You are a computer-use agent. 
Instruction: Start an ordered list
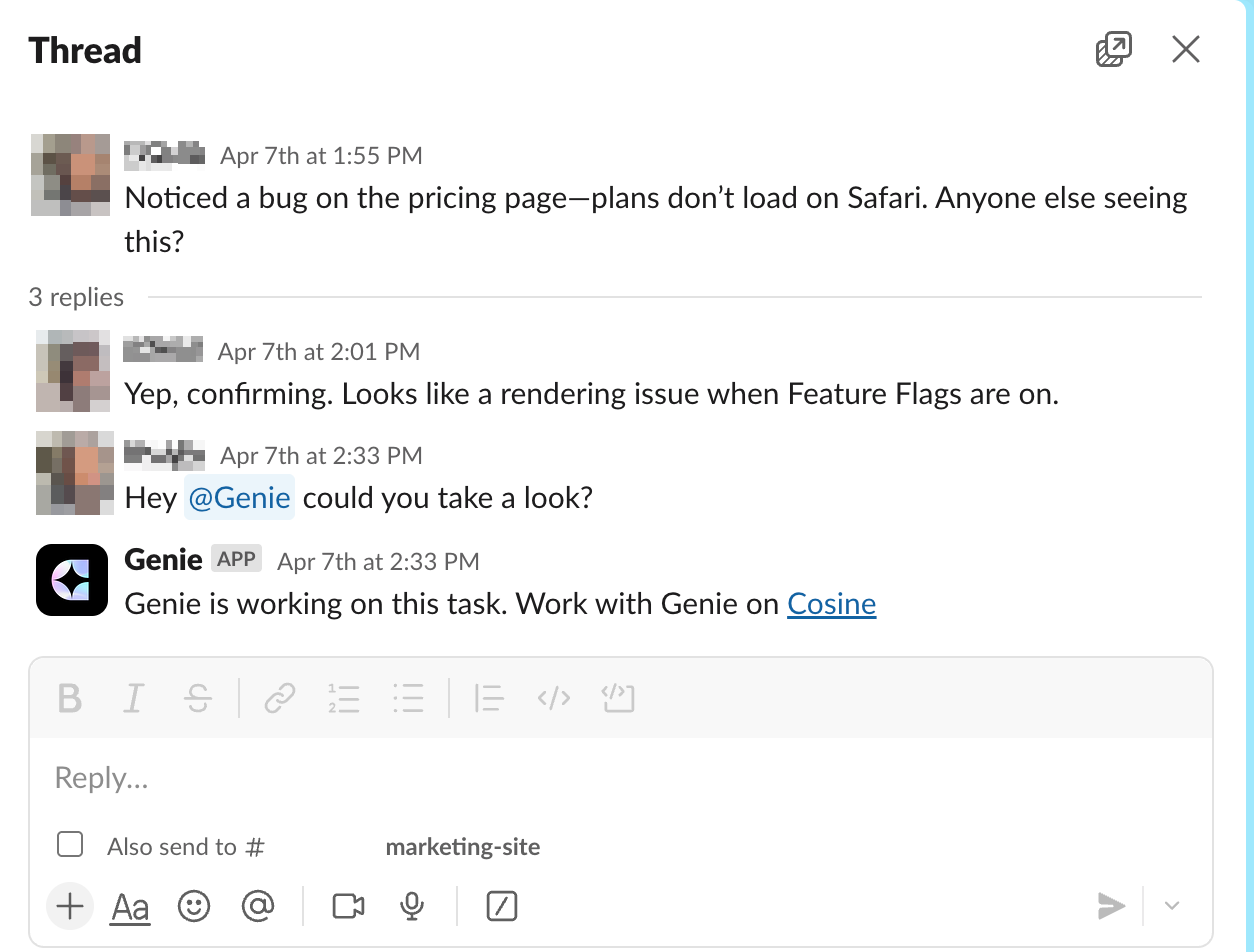pos(343,698)
